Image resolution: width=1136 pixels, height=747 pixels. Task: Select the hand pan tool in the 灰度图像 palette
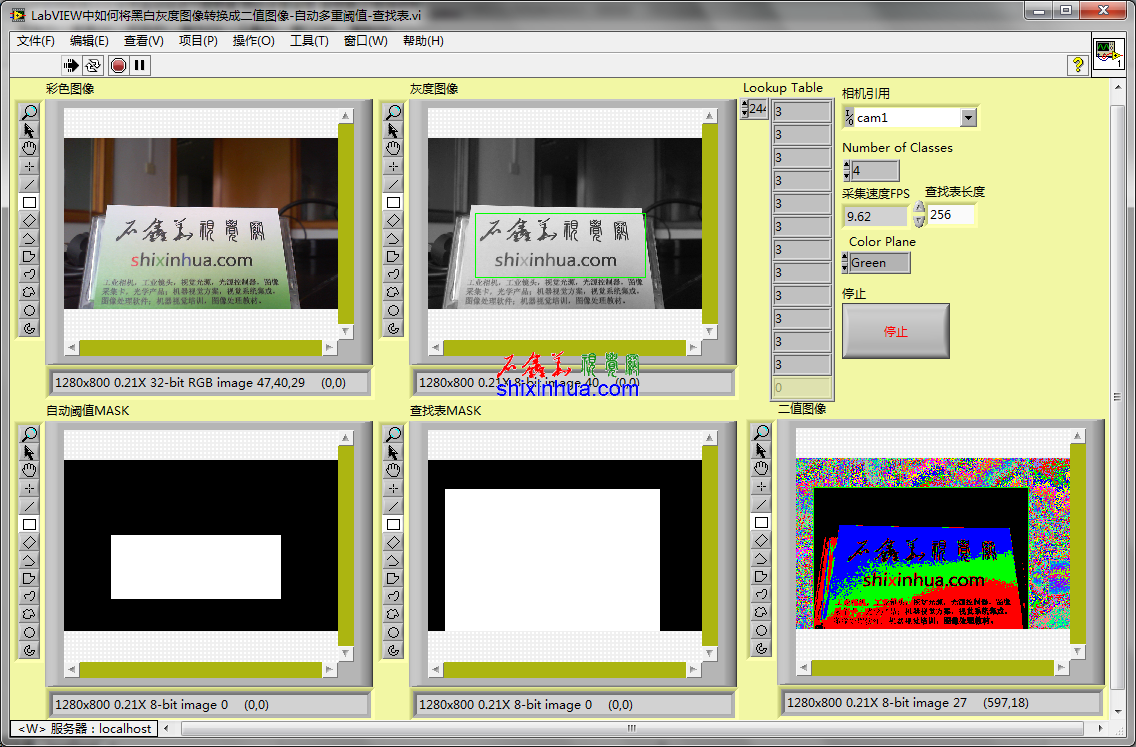393,148
